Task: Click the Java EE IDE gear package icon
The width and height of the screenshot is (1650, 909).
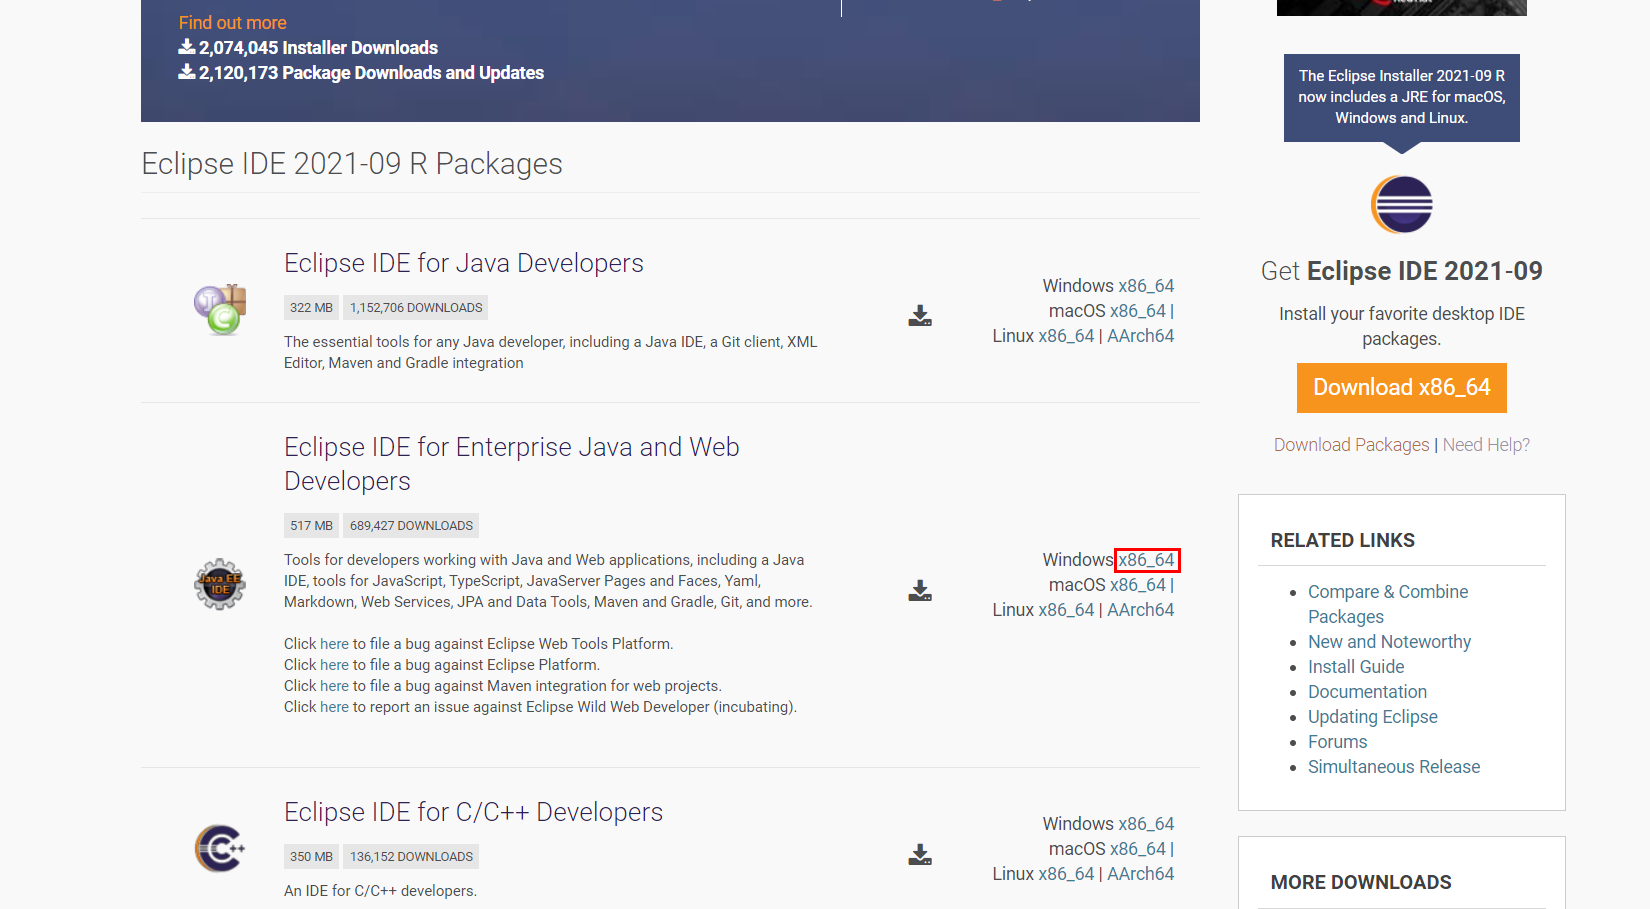Action: 220,584
